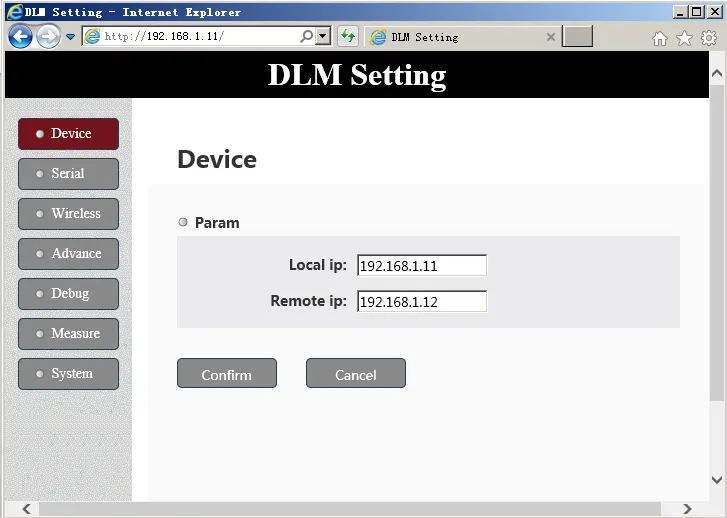Open the Tools gear icon
The height and width of the screenshot is (518, 727).
[709, 38]
